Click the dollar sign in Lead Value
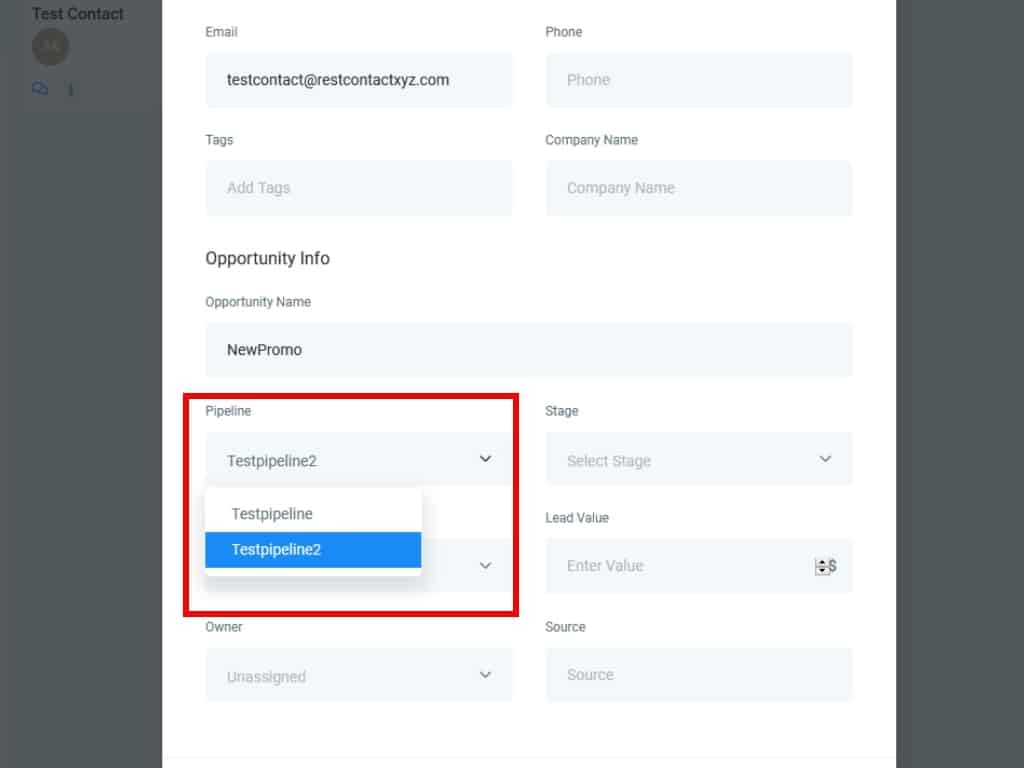Screen dimensions: 1024x768 pos(833,566)
